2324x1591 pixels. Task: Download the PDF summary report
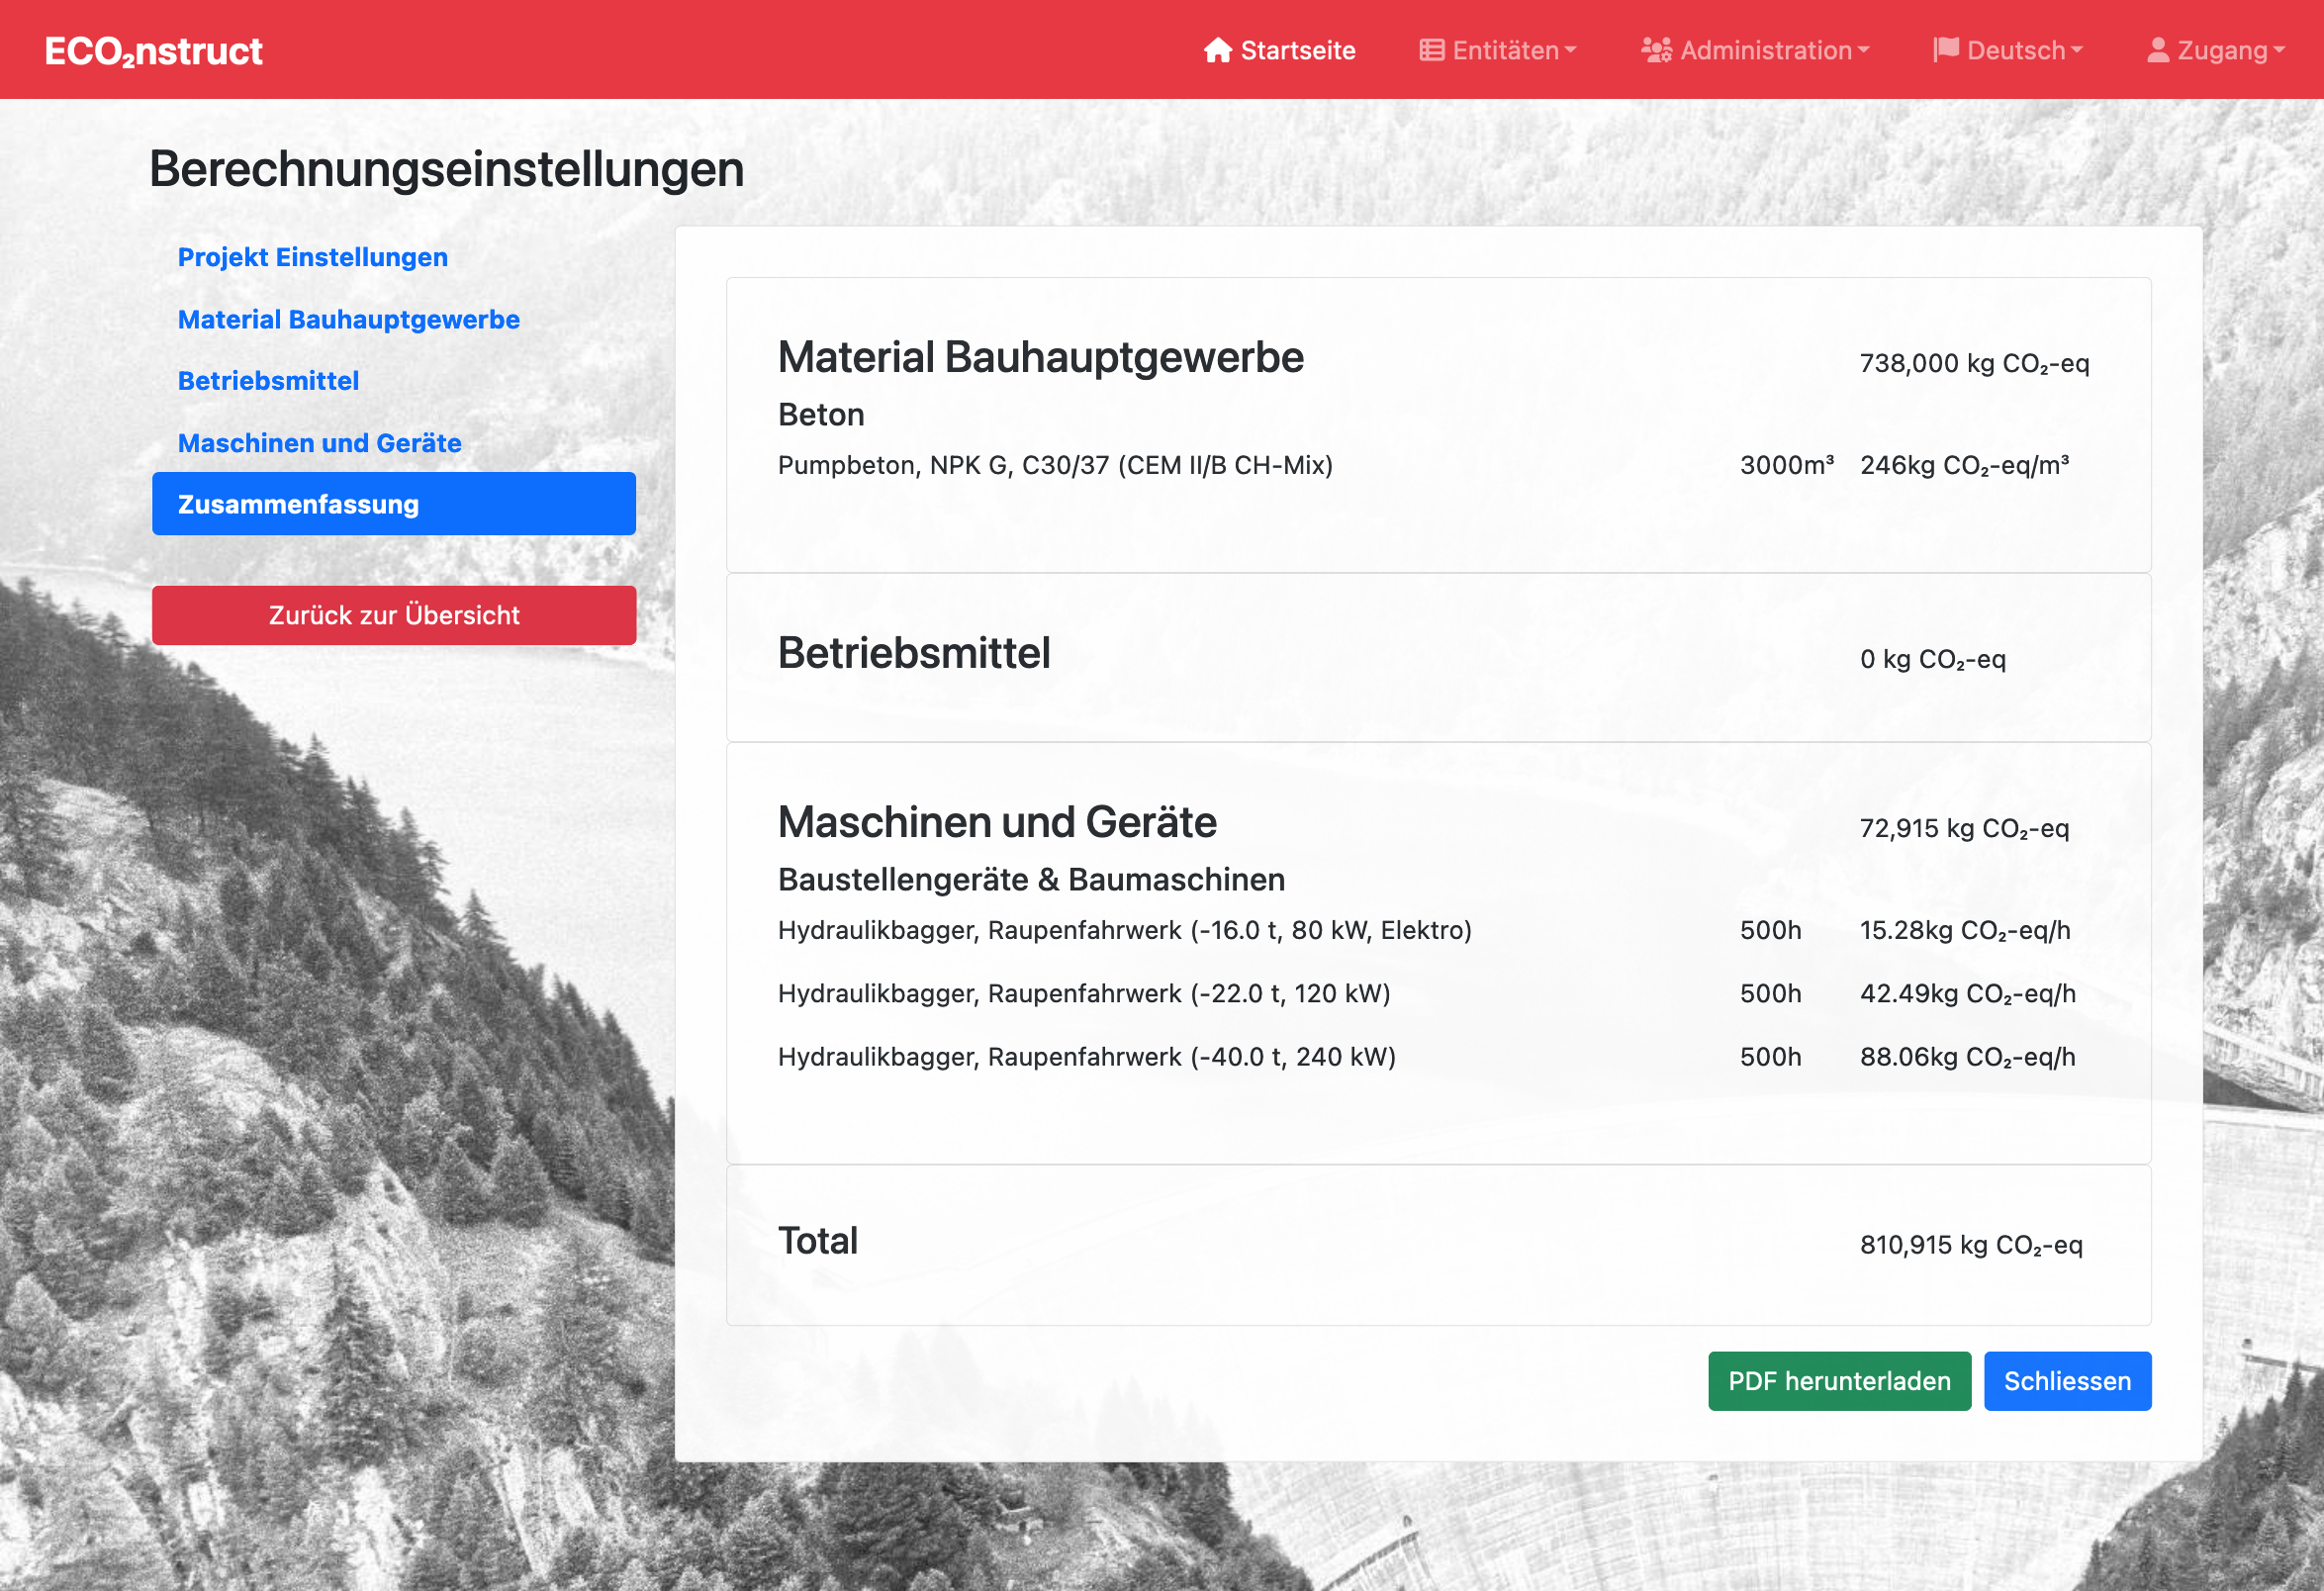click(x=1839, y=1381)
